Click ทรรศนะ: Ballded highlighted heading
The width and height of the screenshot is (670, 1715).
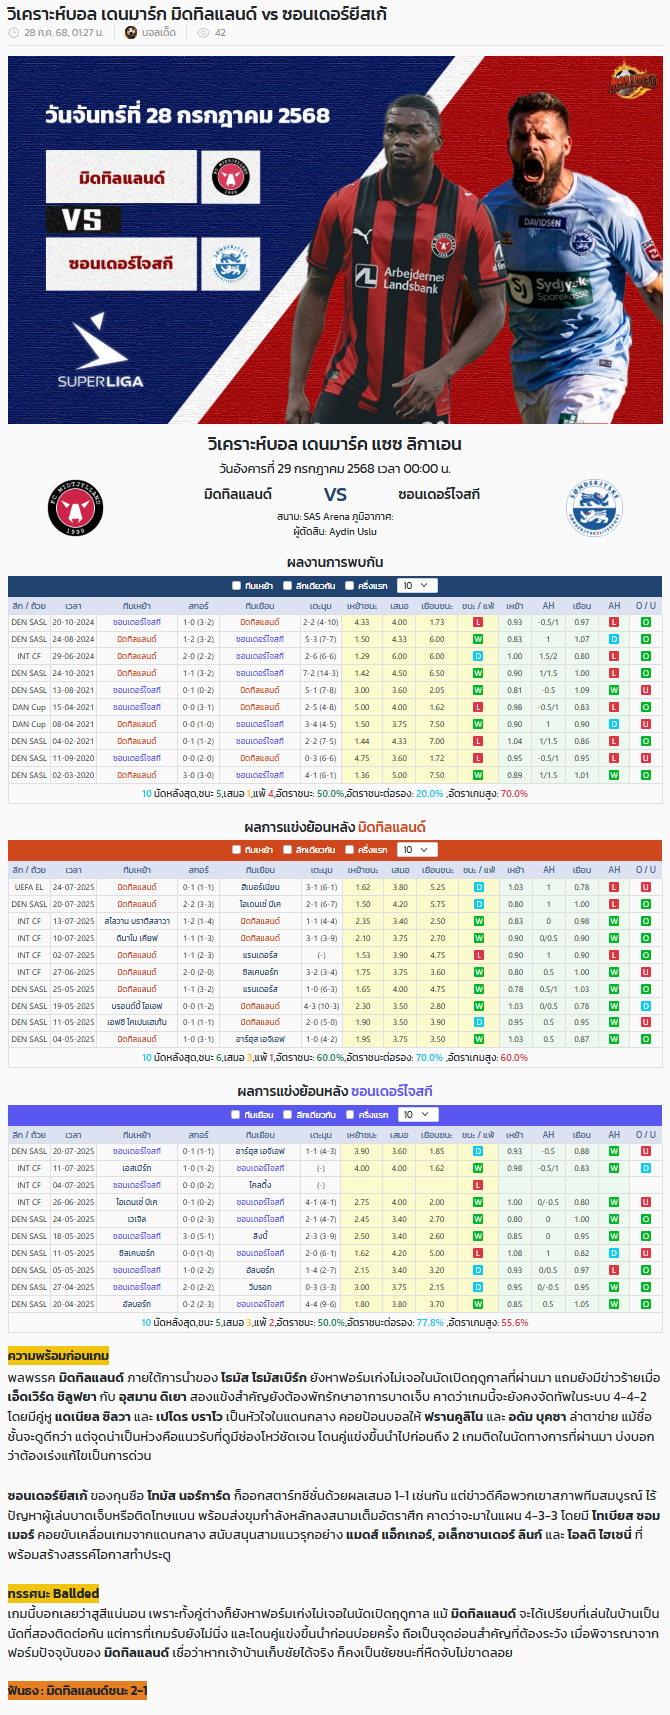(53, 1593)
